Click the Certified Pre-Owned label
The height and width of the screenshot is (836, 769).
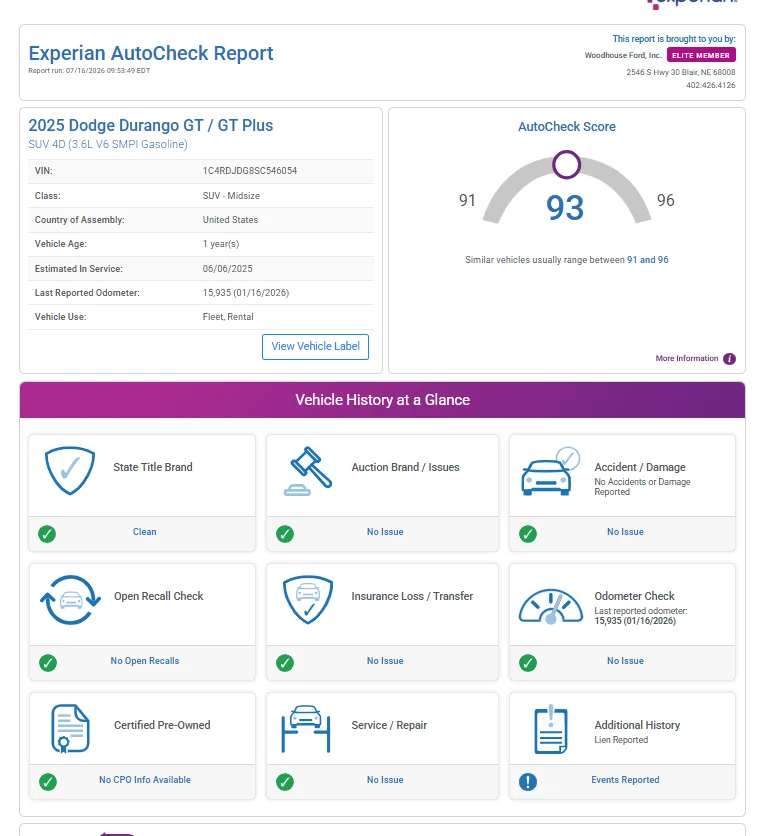162,725
